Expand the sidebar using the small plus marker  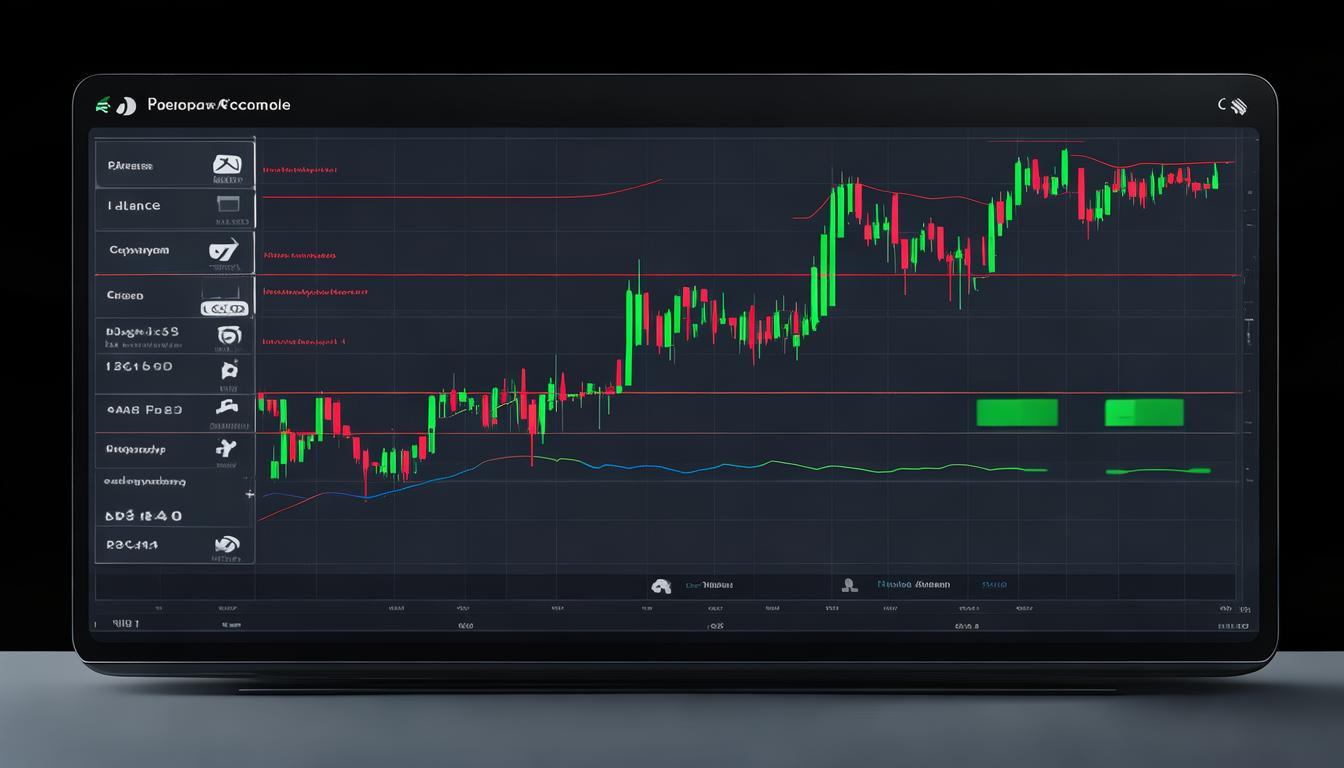(249, 494)
